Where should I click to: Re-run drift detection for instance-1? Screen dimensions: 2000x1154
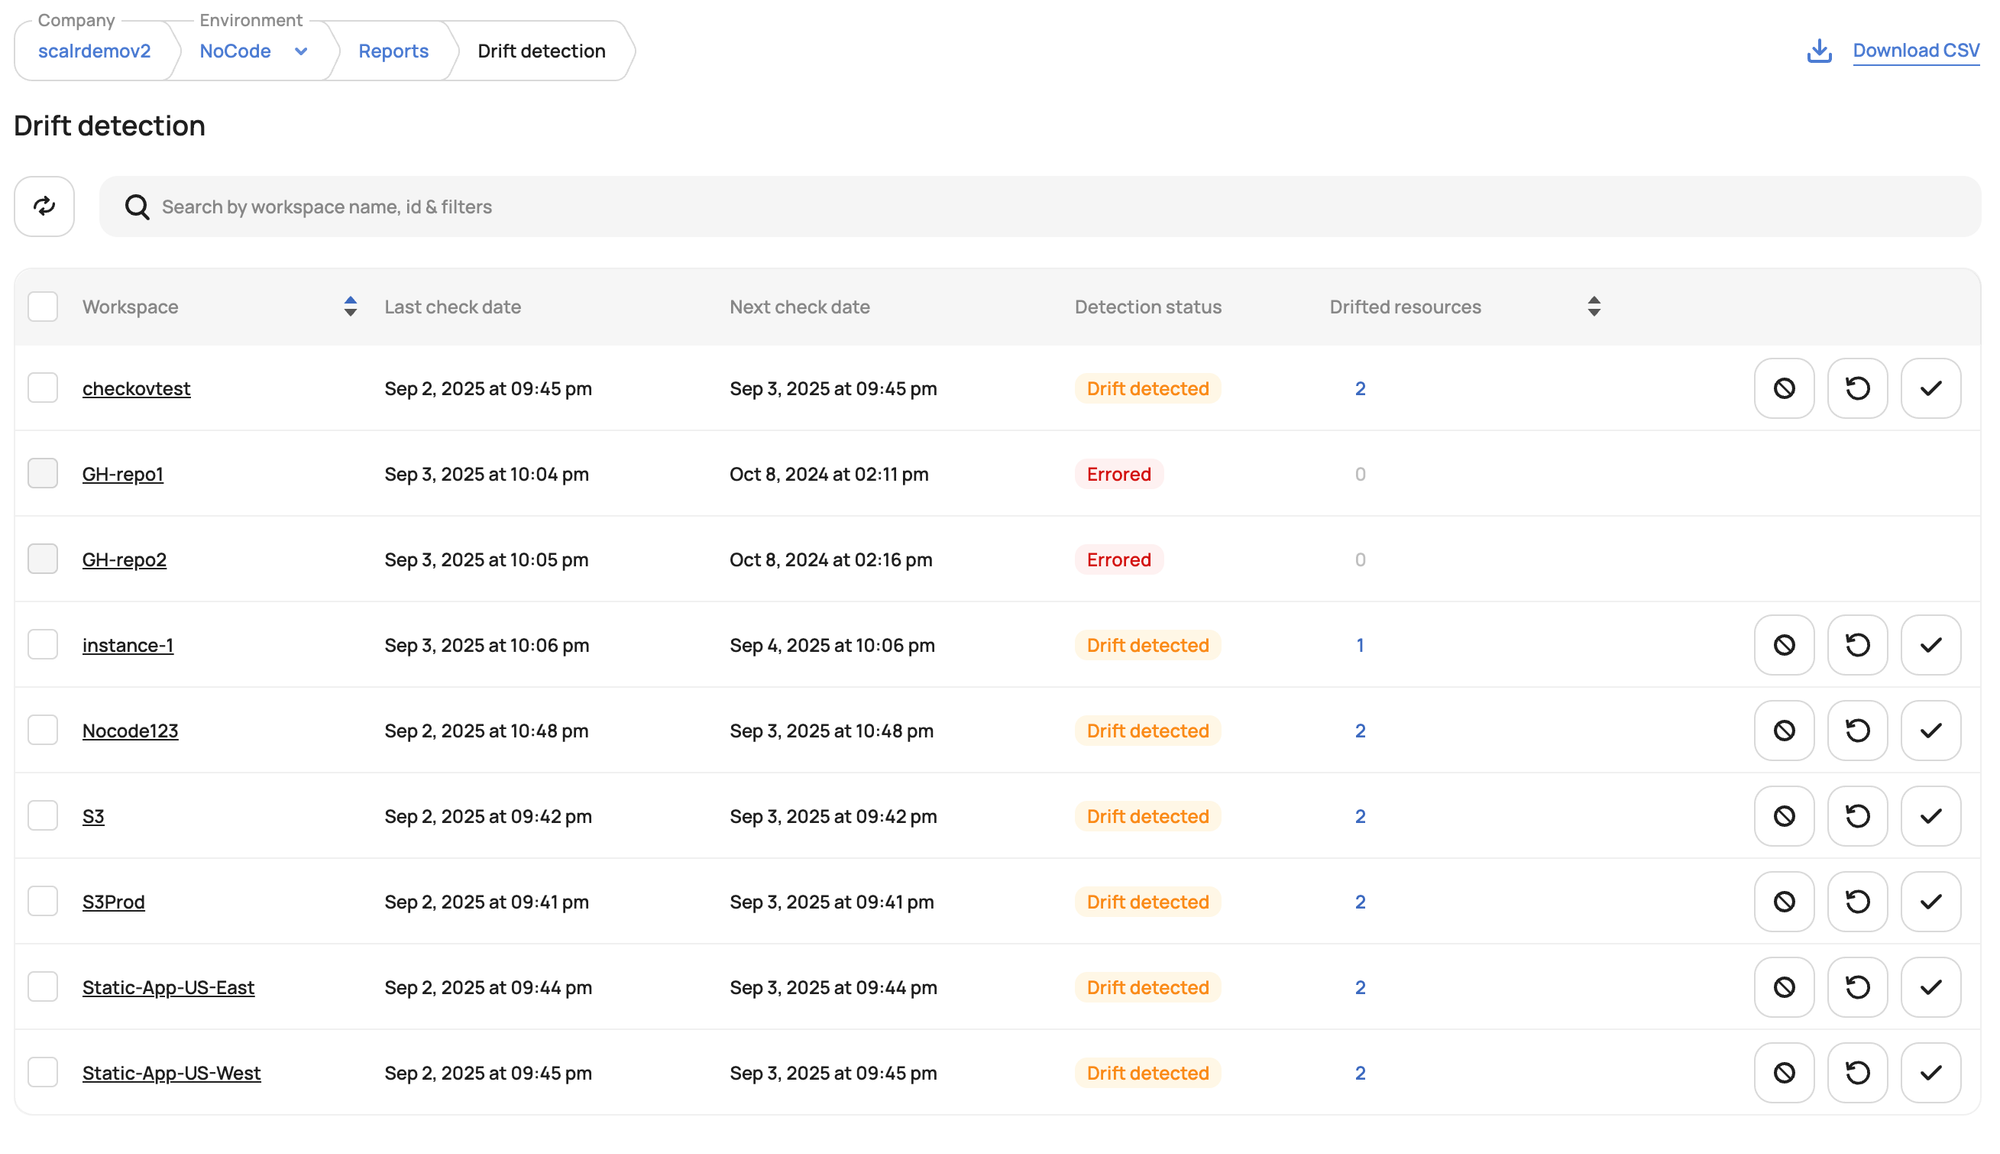pos(1857,645)
